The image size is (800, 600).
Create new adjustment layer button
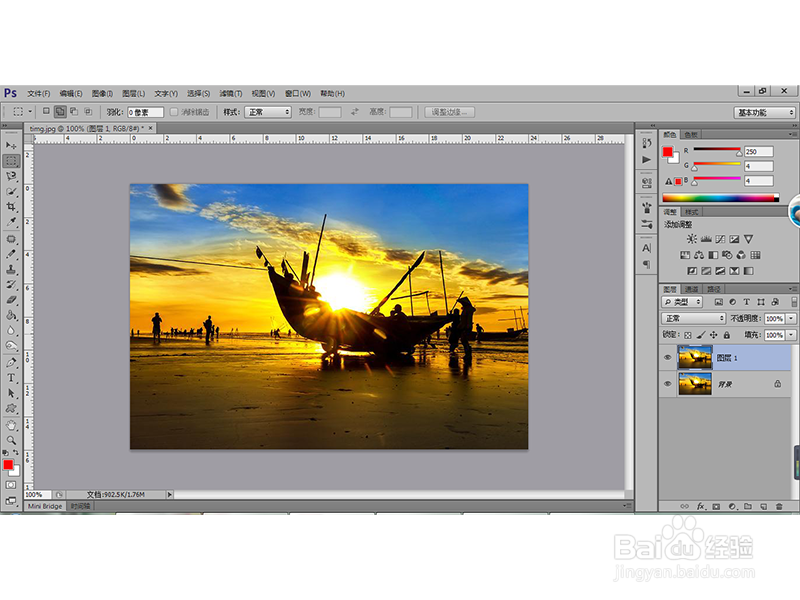pos(732,507)
